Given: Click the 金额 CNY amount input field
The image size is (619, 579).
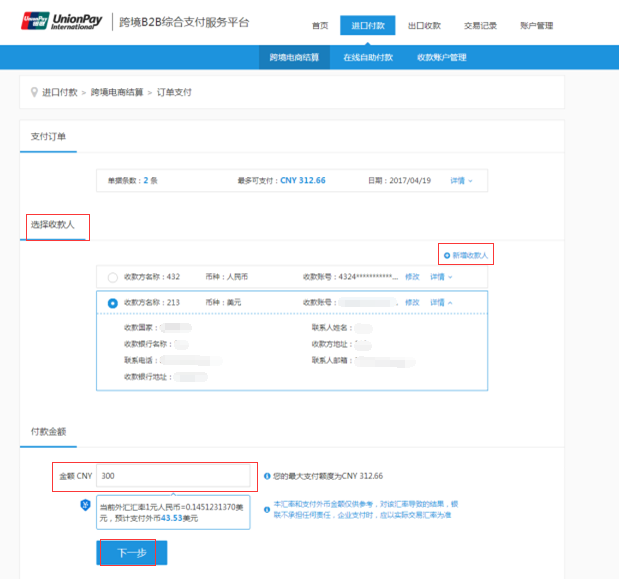Looking at the screenshot, I should (175, 476).
